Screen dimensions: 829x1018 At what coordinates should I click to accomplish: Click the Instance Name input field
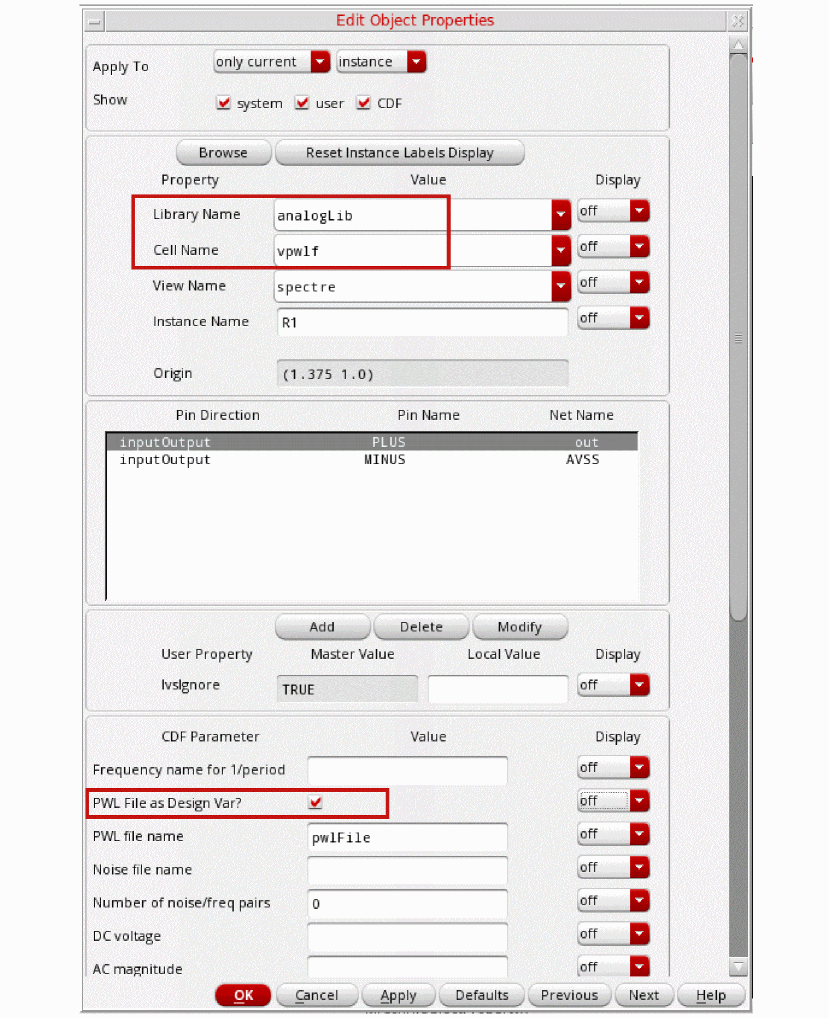coord(421,322)
